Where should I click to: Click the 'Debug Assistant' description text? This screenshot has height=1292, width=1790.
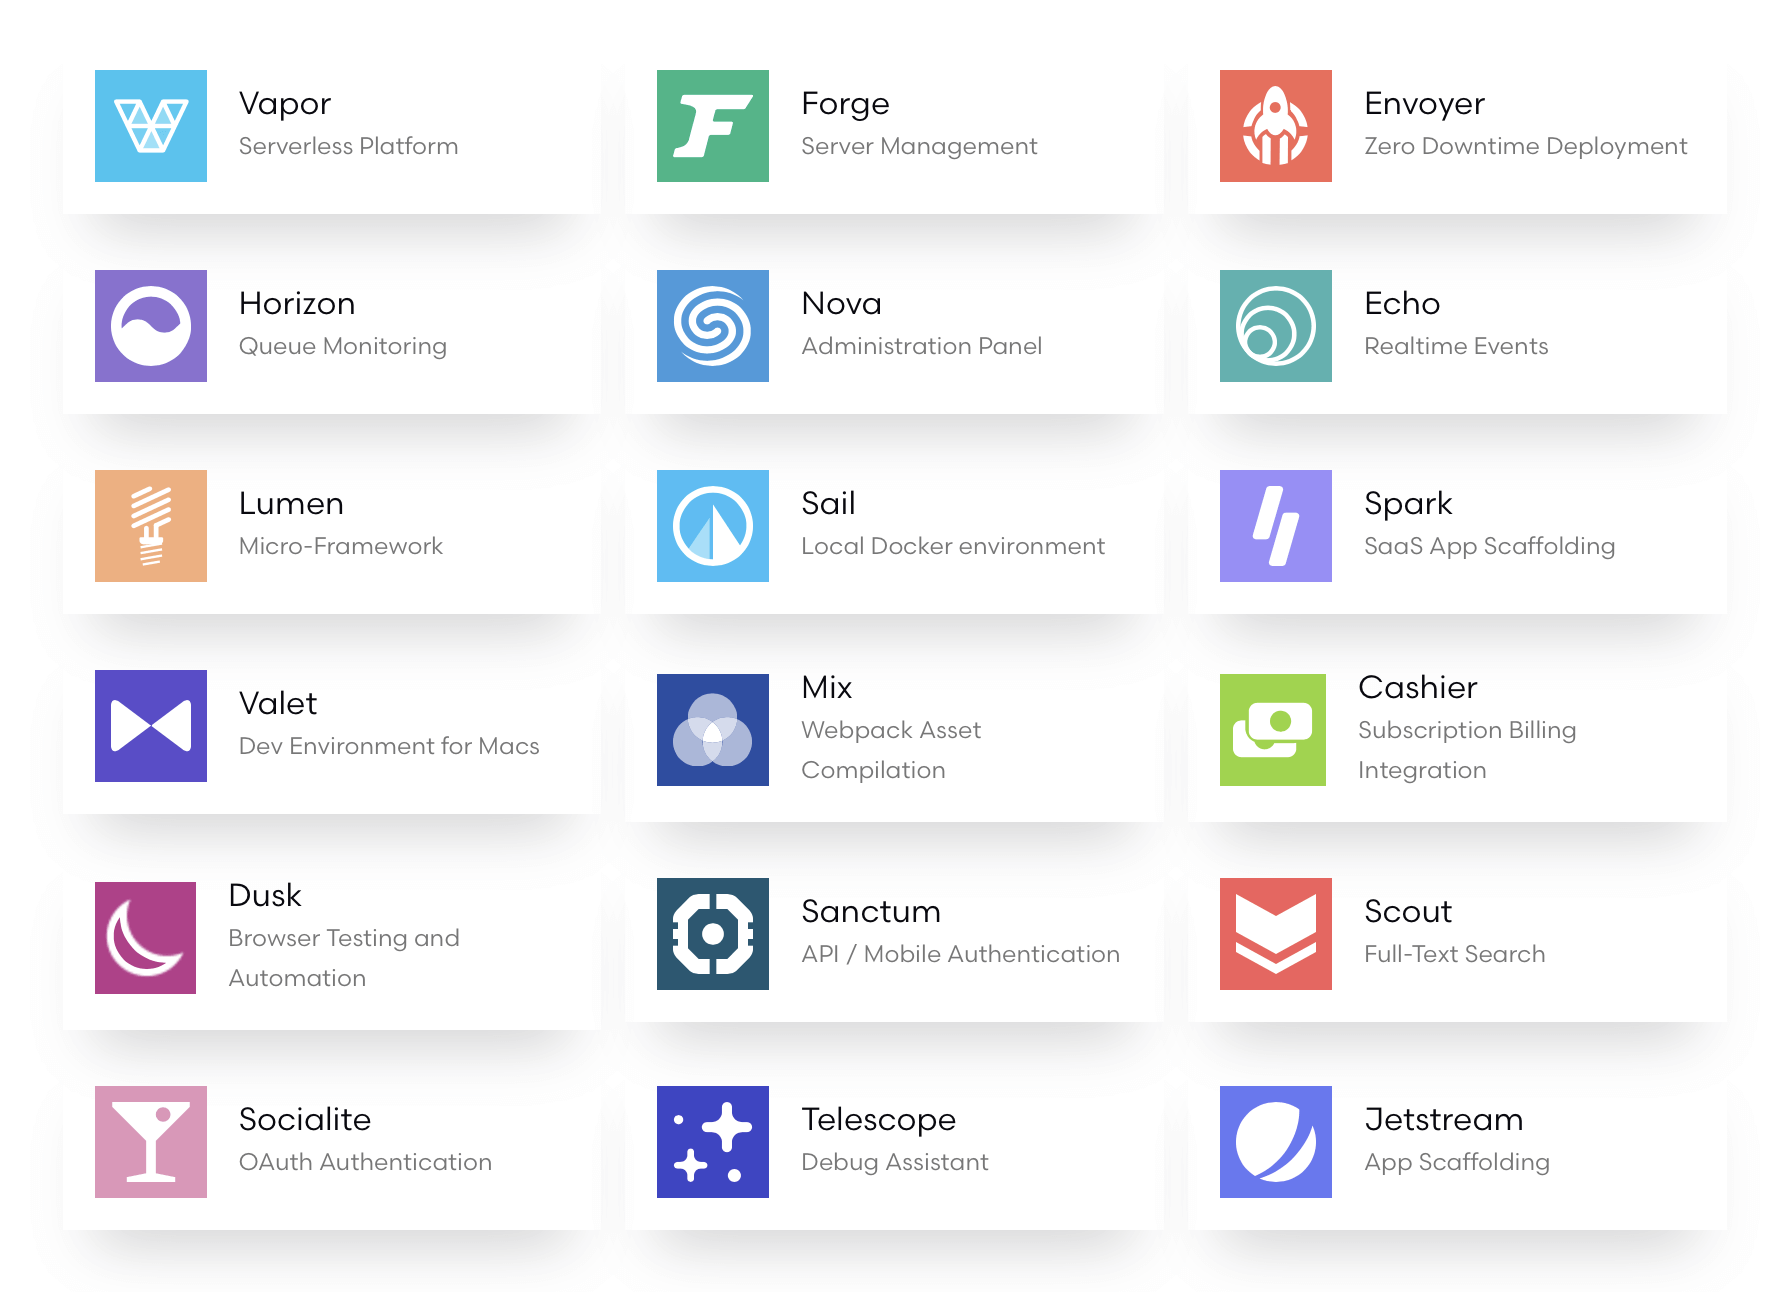pos(894,1162)
